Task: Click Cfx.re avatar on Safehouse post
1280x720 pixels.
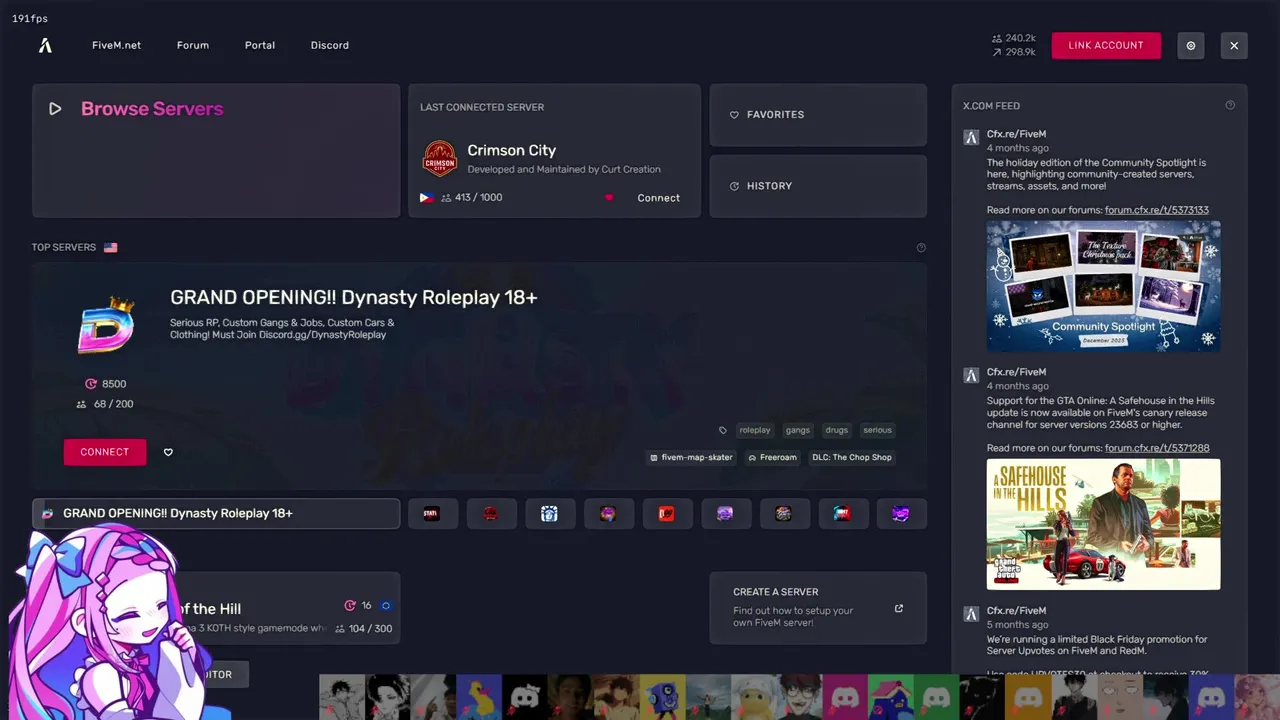Action: pyautogui.click(x=970, y=376)
